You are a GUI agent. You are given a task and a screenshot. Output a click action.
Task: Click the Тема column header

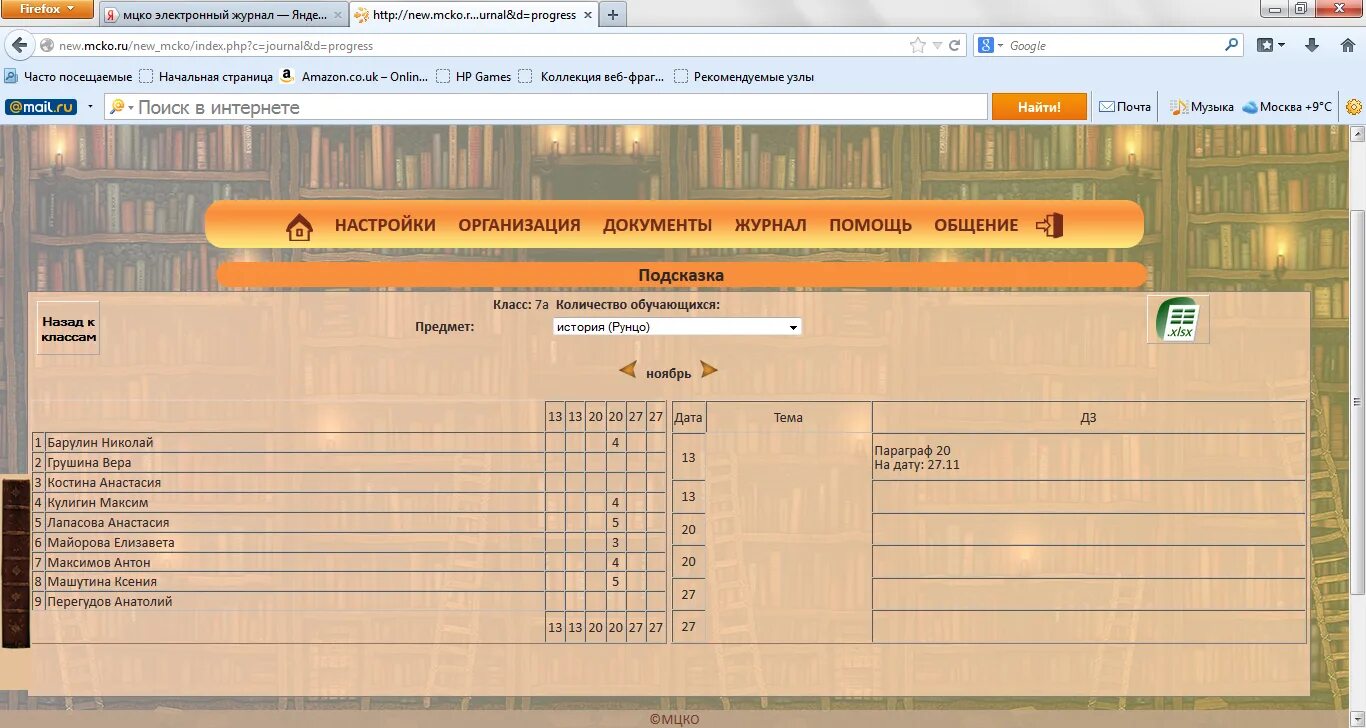tap(788, 418)
